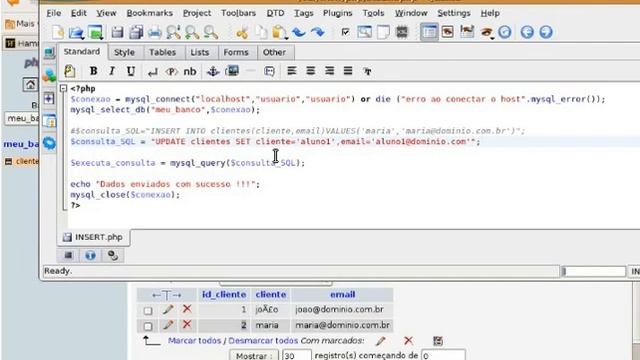Click the blue Forward navigation arrow
The image size is (640, 360).
[546, 32]
